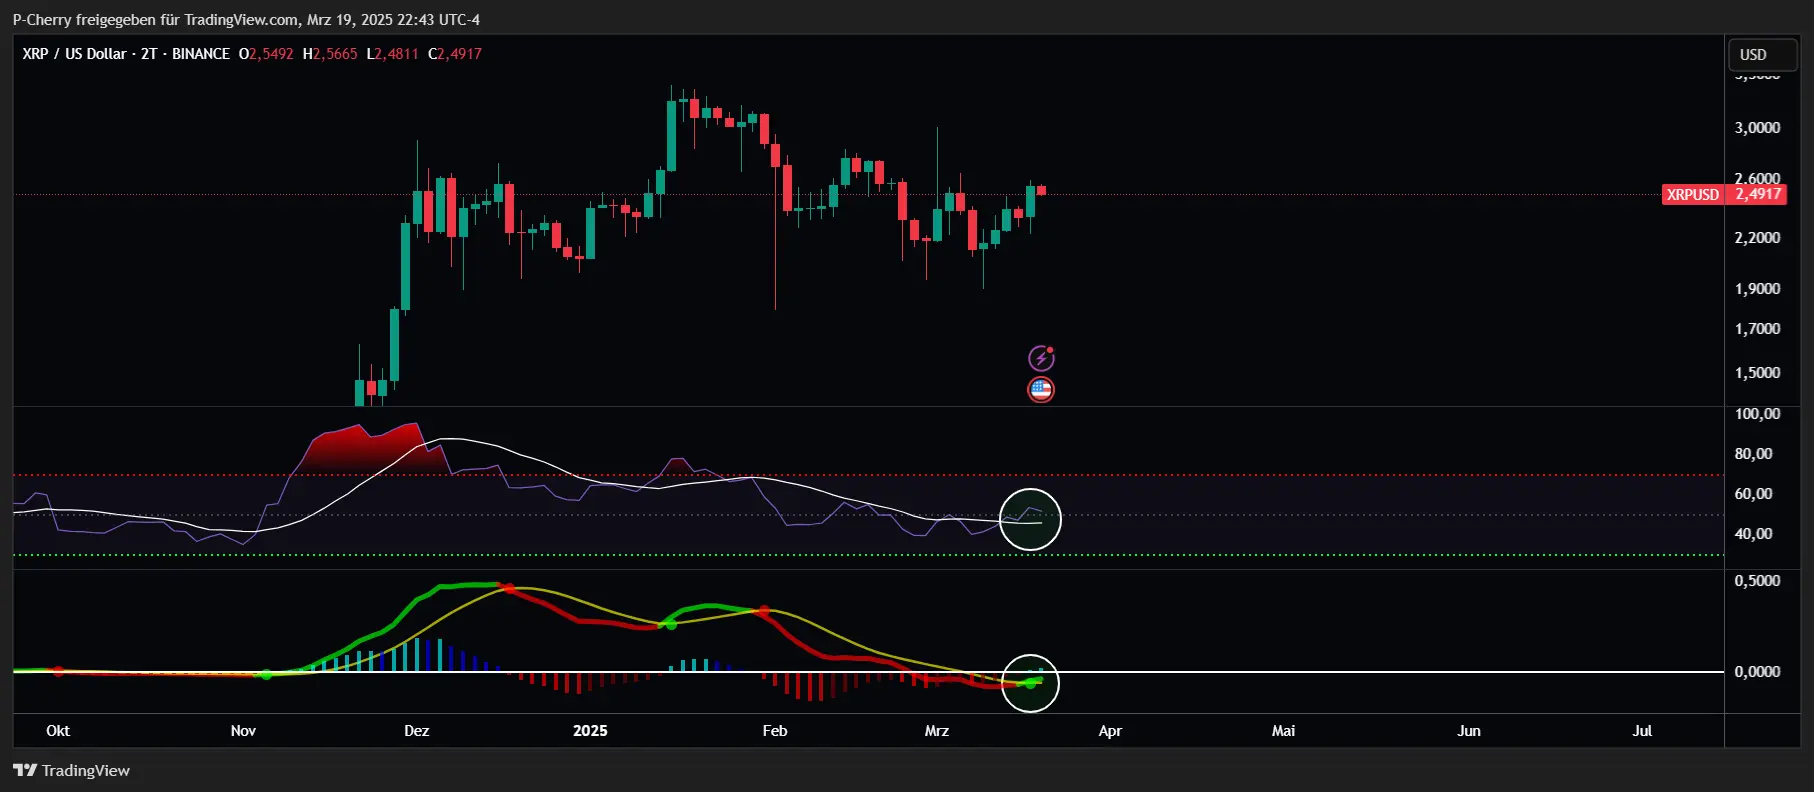Click the Apr label on time axis
The width and height of the screenshot is (1814, 792).
[x=1110, y=731]
